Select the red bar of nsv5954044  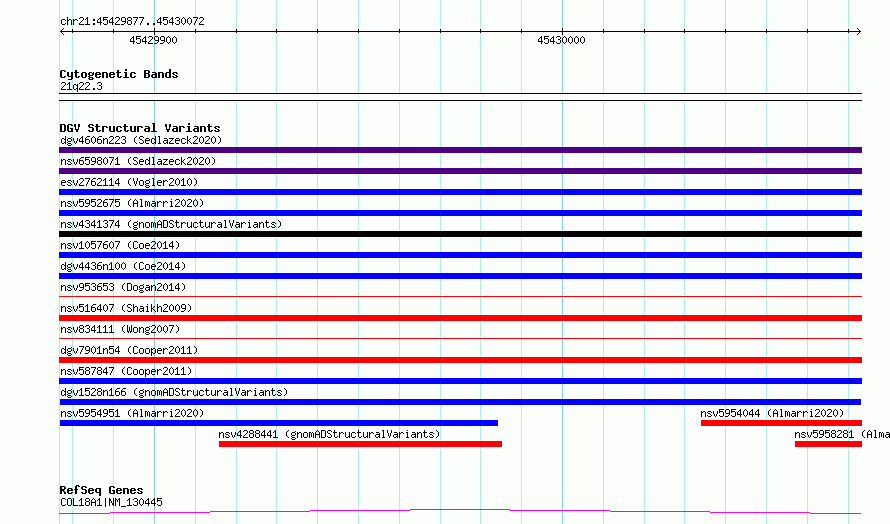tap(782, 423)
